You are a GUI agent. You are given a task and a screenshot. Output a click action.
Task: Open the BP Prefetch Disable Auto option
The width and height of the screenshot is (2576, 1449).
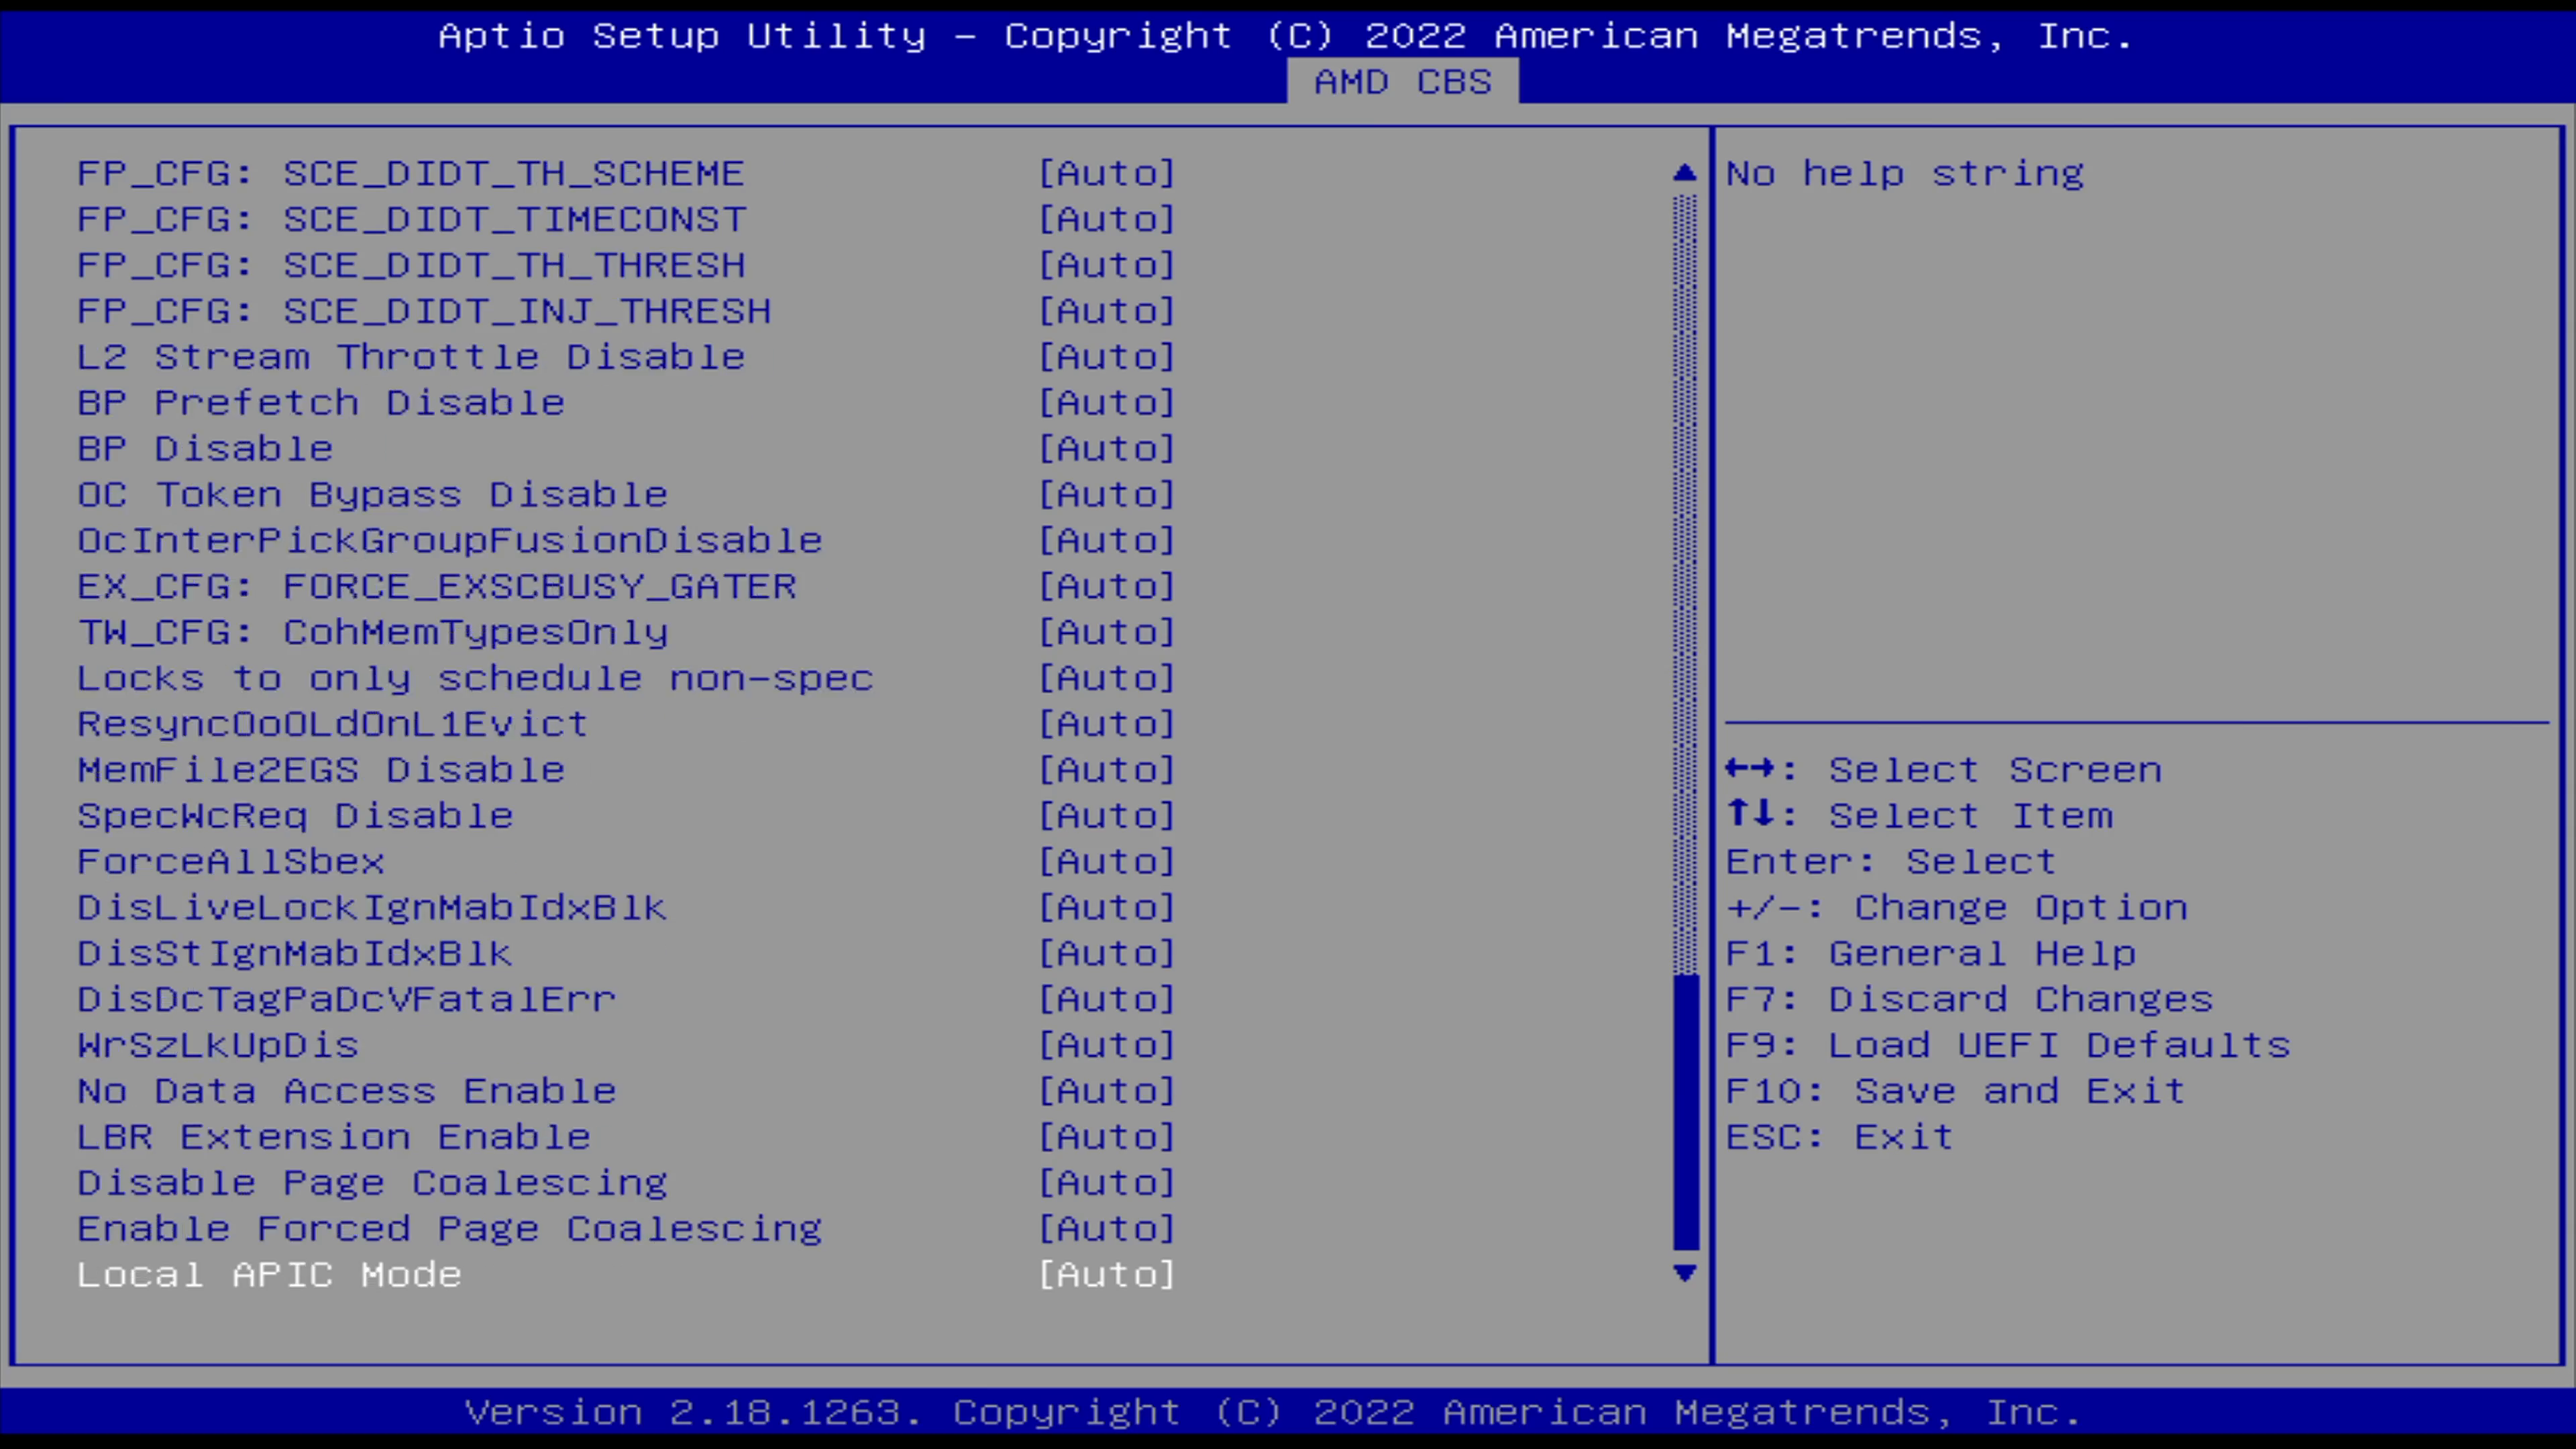click(1107, 403)
